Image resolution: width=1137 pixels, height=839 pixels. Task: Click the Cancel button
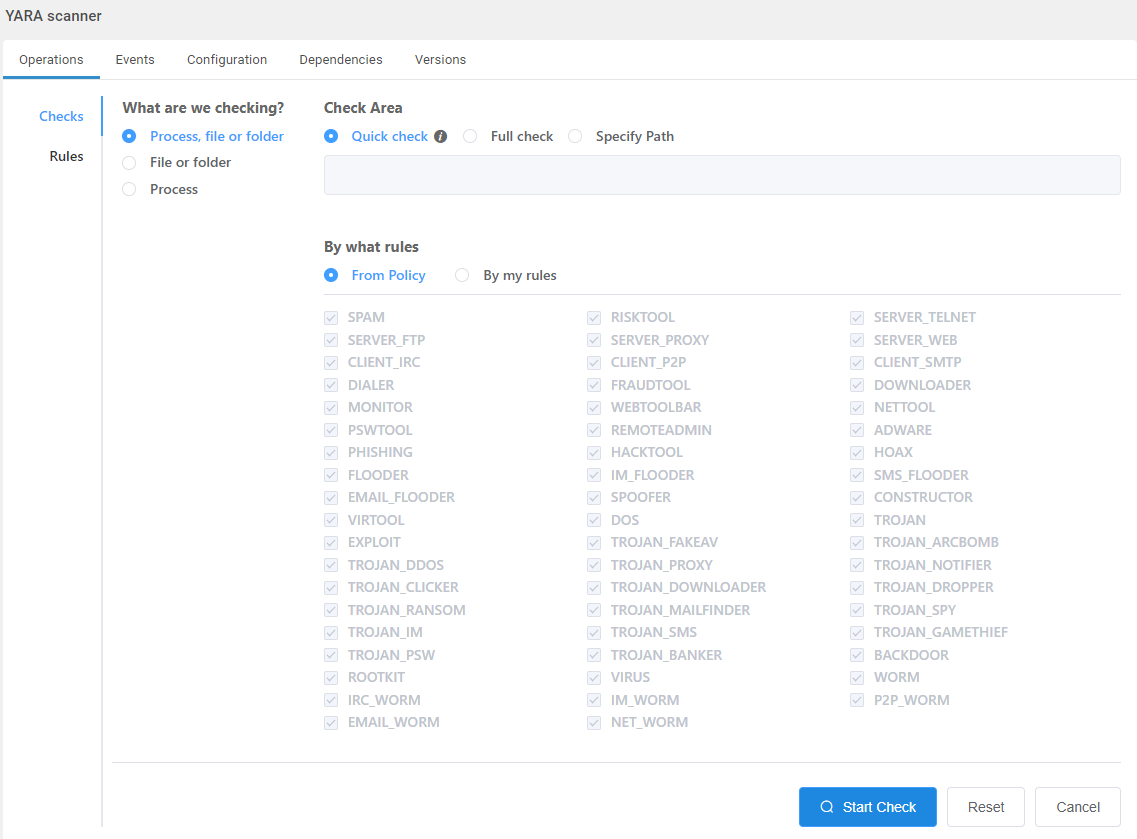tap(1078, 807)
